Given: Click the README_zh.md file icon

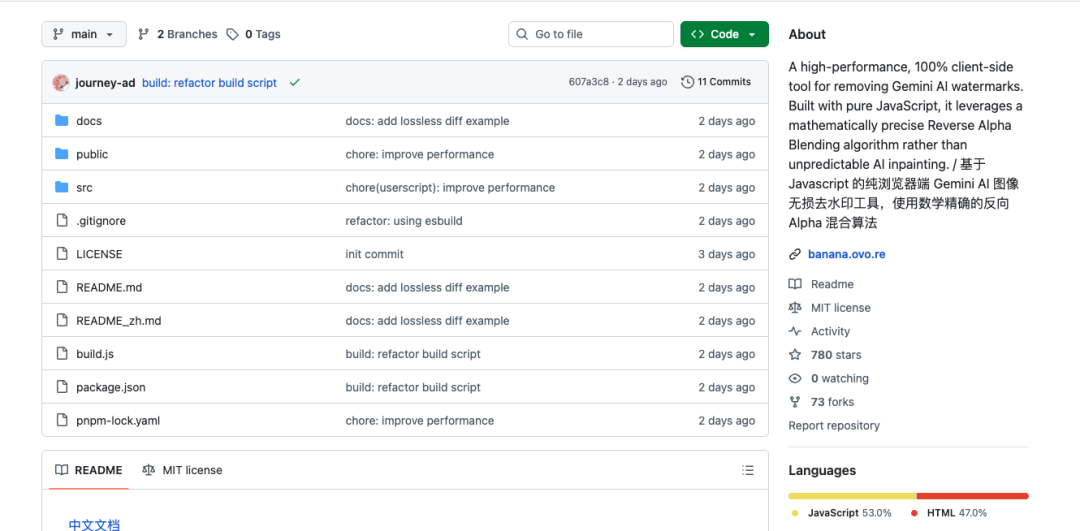Looking at the screenshot, I should tap(62, 320).
